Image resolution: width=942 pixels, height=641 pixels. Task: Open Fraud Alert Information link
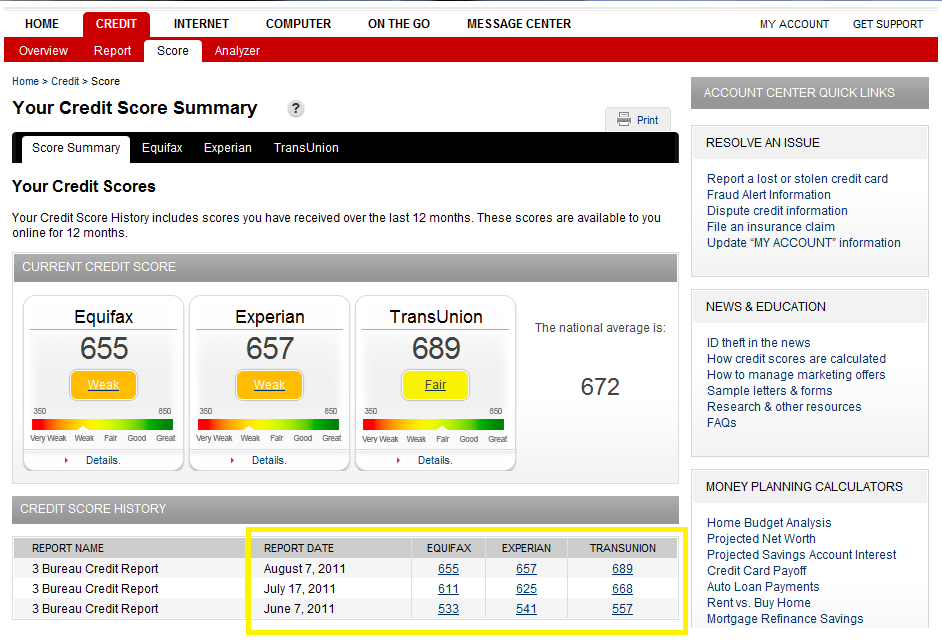pyautogui.click(x=768, y=195)
